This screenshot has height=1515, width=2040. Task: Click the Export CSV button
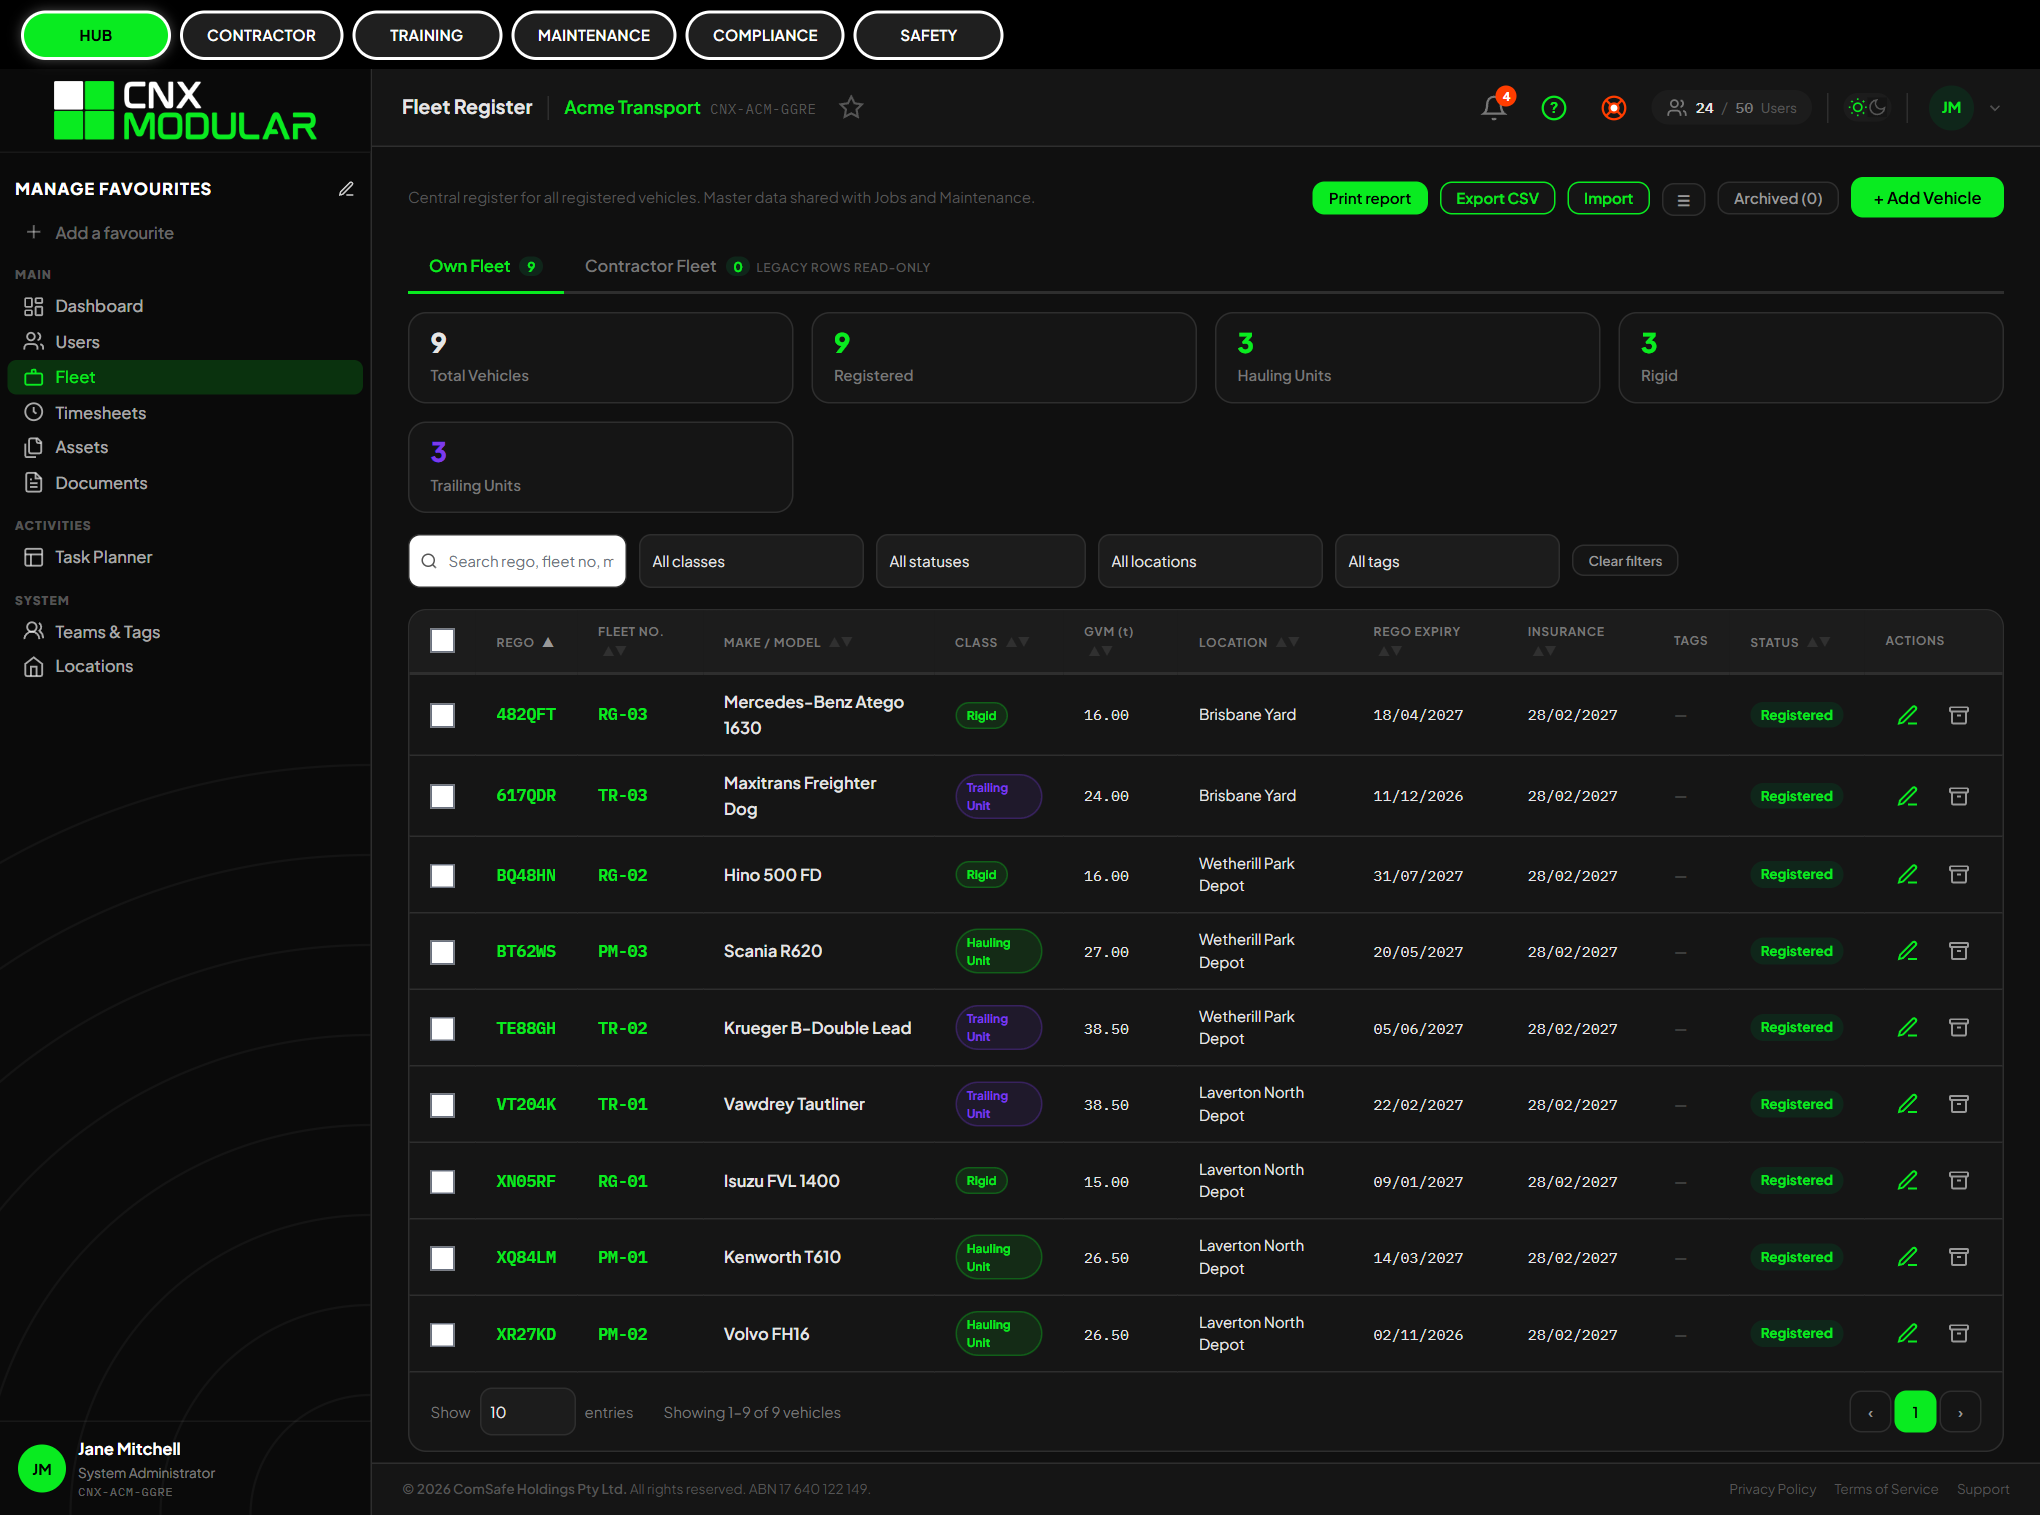click(x=1497, y=198)
